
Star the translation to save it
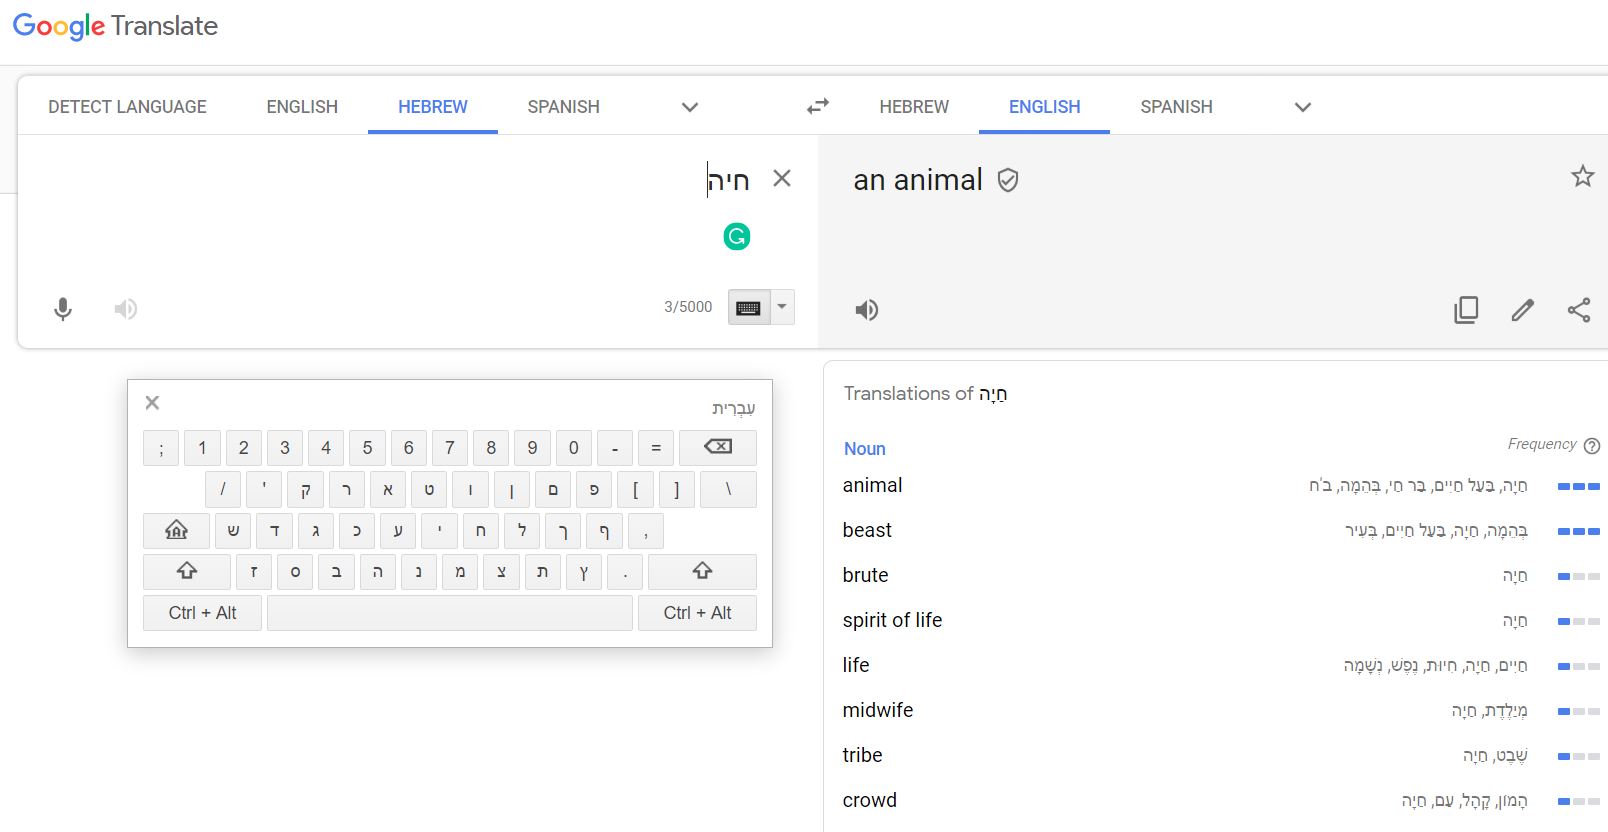pos(1582,178)
